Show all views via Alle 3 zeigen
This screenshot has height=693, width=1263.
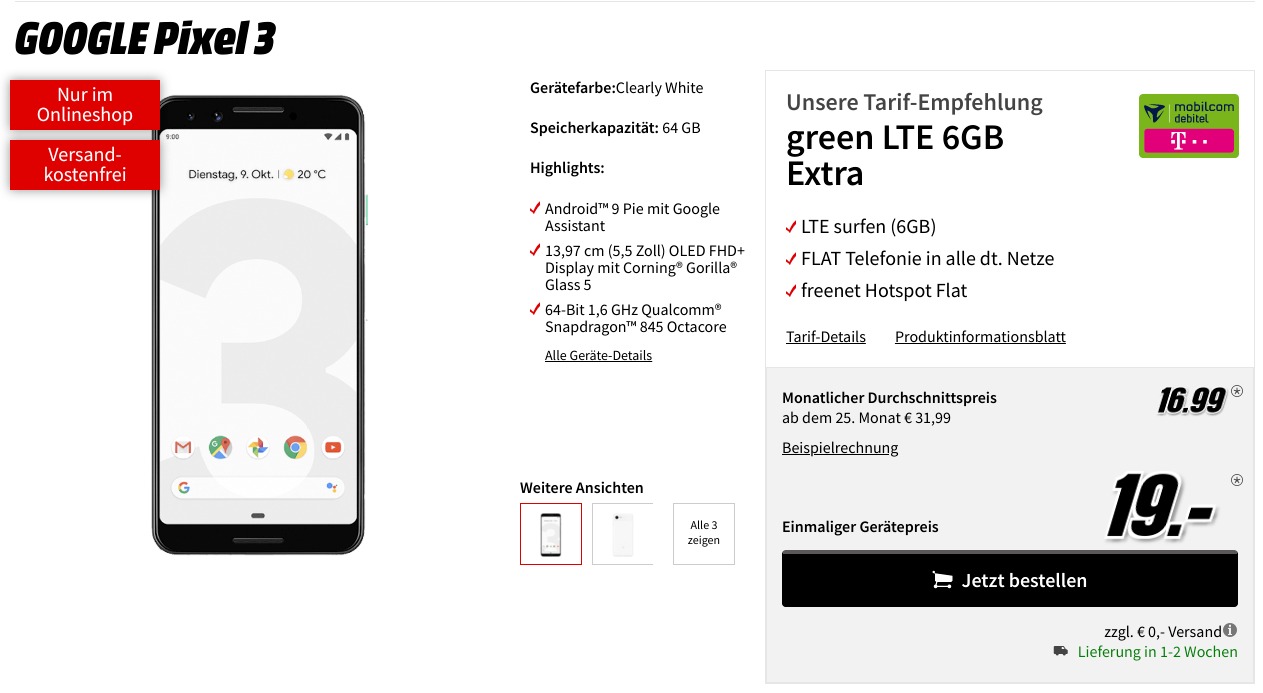point(704,534)
